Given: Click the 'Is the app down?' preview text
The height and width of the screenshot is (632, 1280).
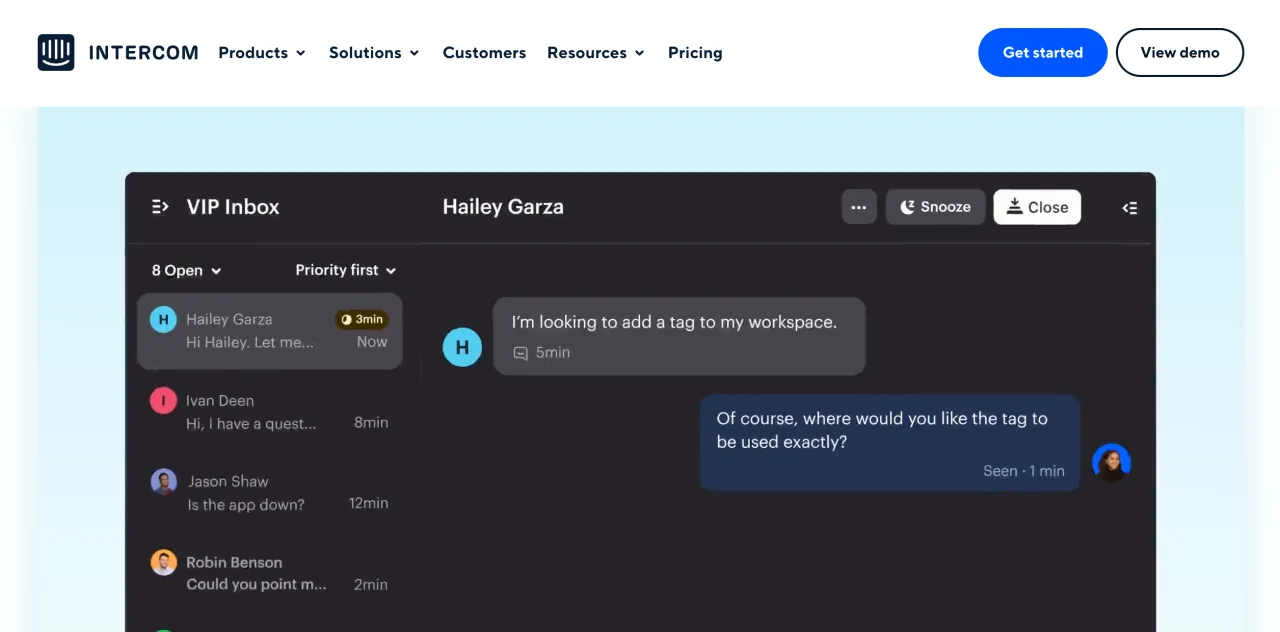Looking at the screenshot, I should tap(246, 505).
